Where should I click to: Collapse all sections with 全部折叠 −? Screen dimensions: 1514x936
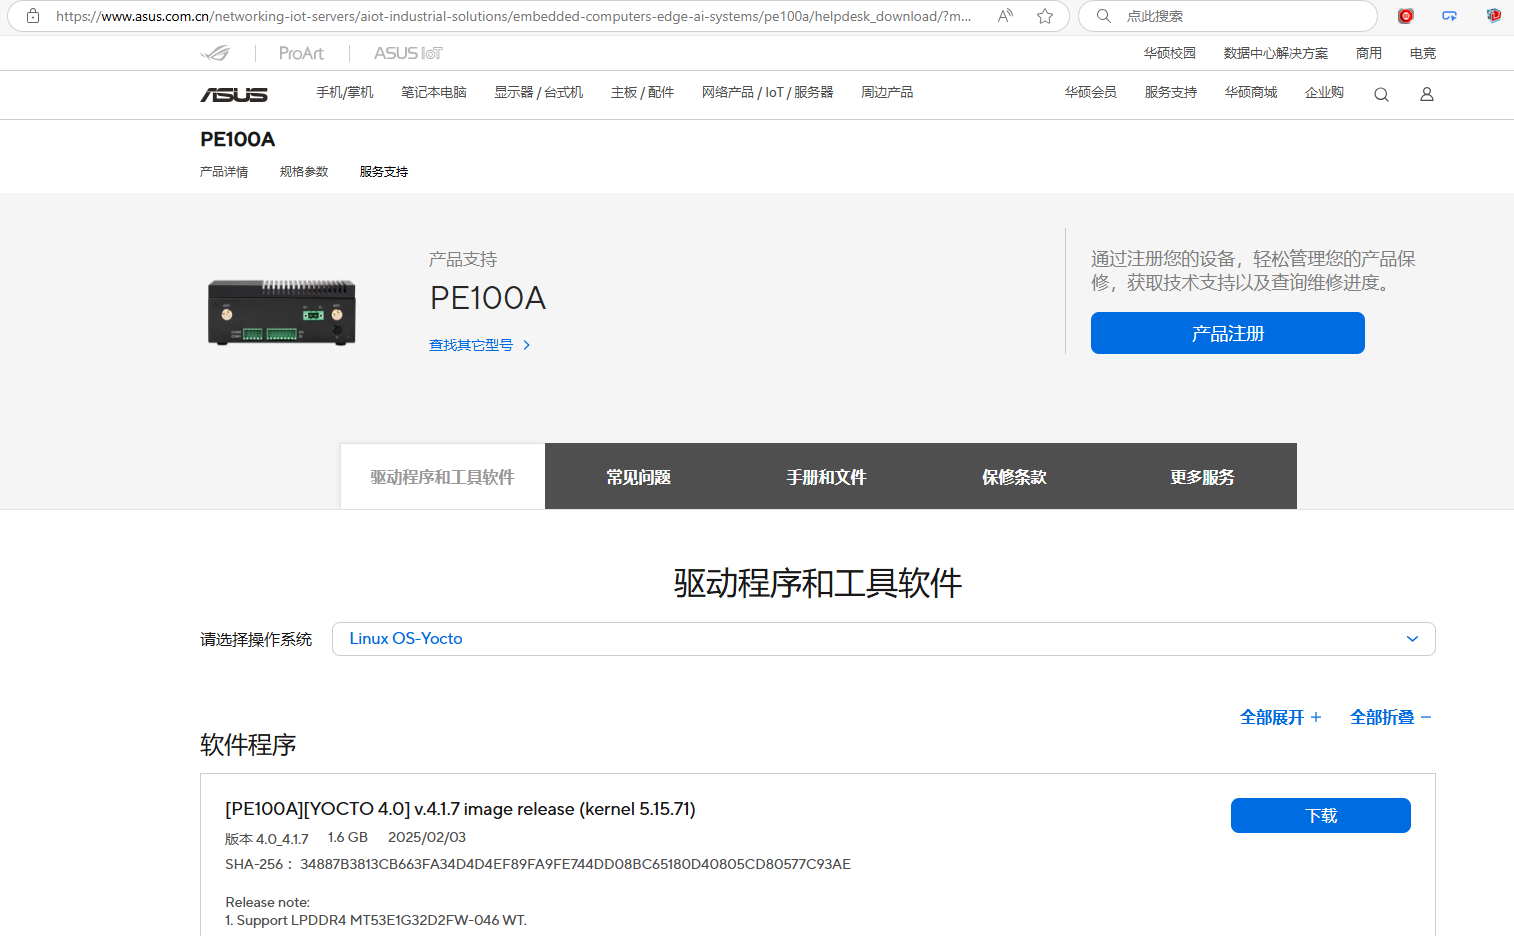point(1391,717)
